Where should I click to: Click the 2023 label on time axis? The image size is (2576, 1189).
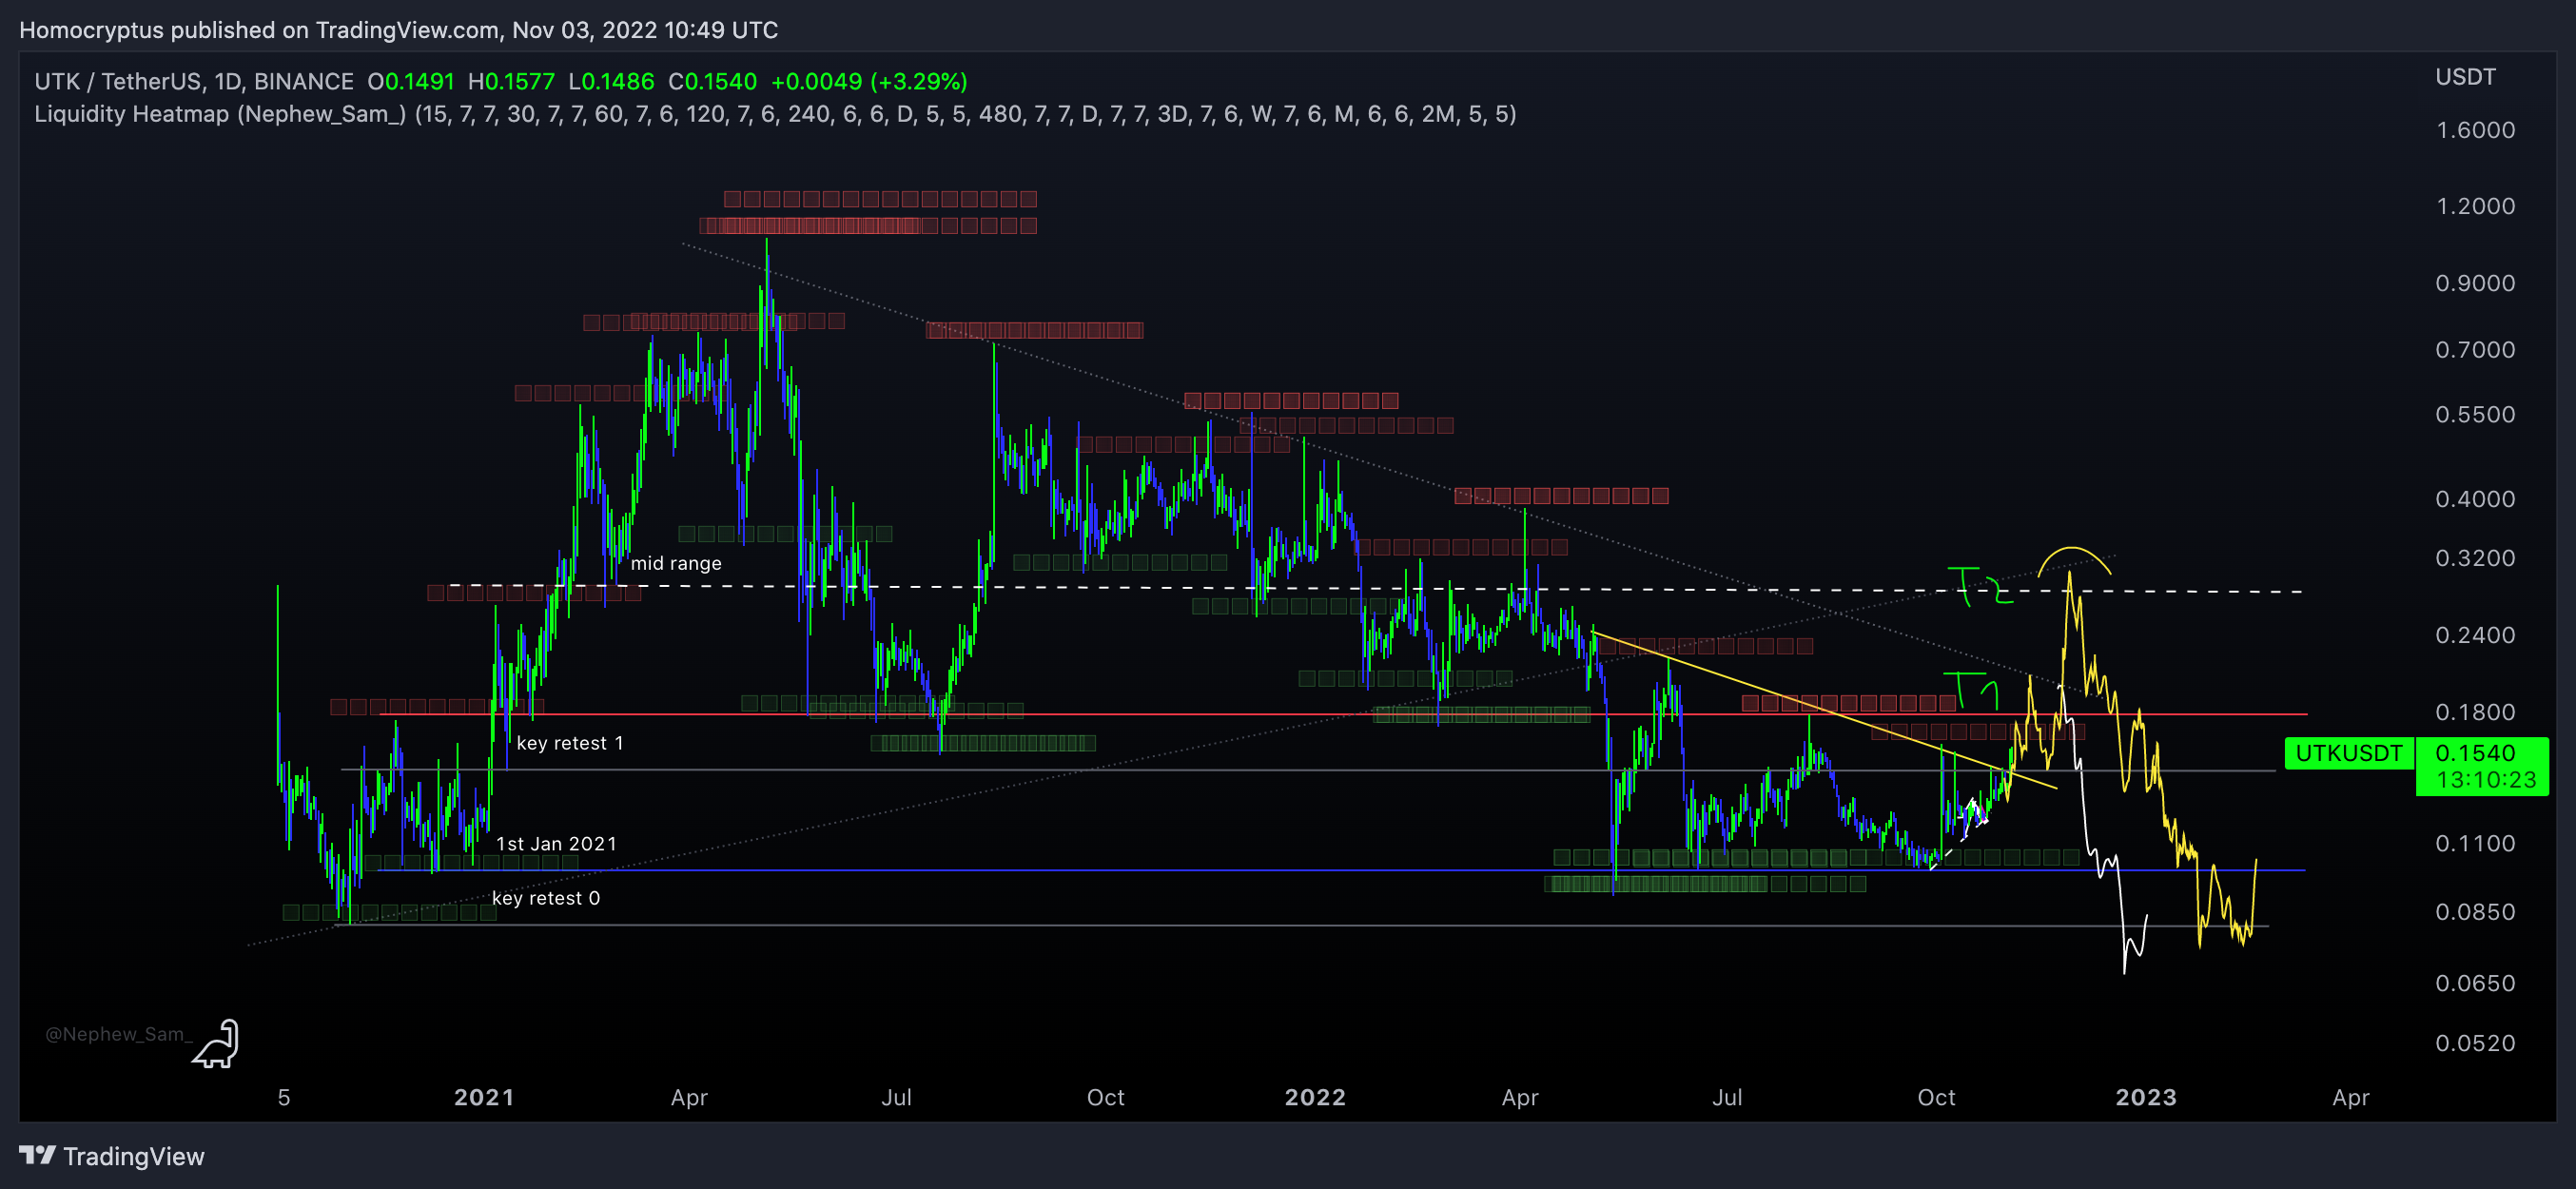click(x=2146, y=1097)
